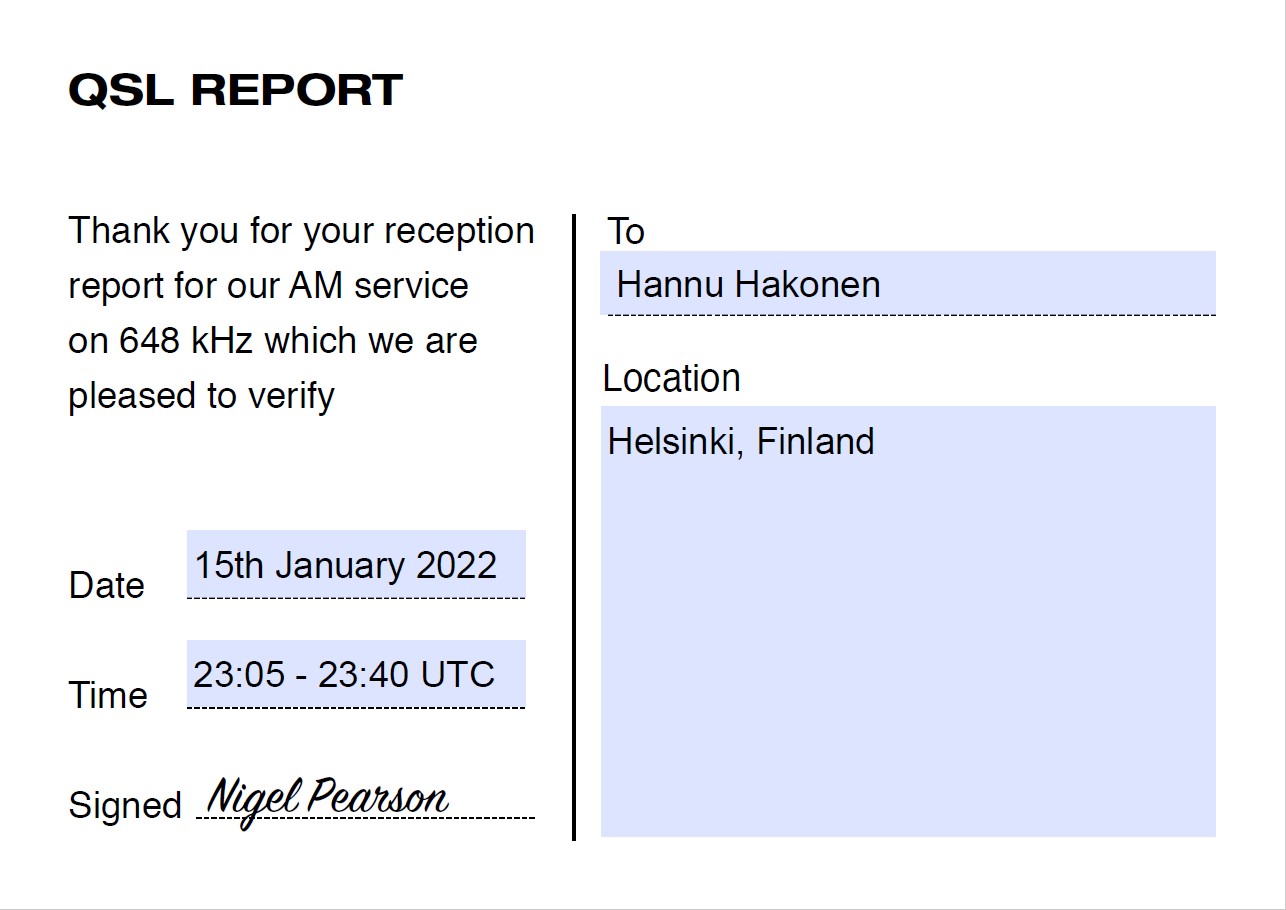Click the 'Location' label

tap(672, 378)
